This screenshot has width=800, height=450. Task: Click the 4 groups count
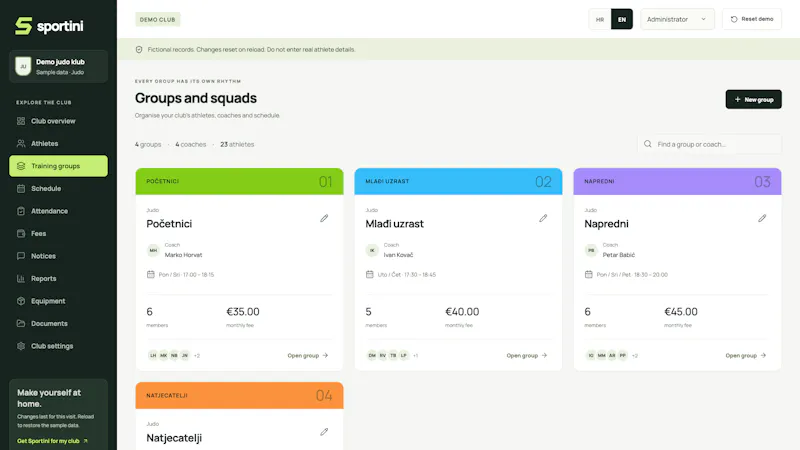click(x=148, y=144)
